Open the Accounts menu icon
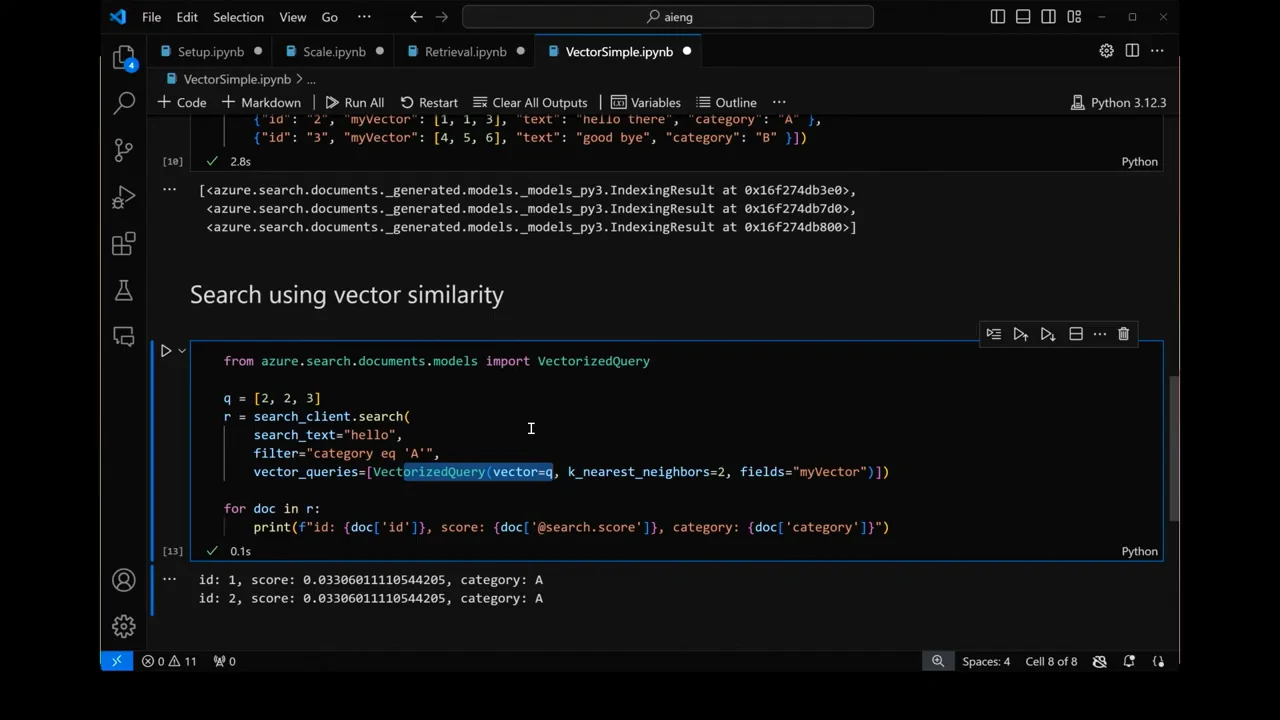The height and width of the screenshot is (720, 1280). pos(124,580)
